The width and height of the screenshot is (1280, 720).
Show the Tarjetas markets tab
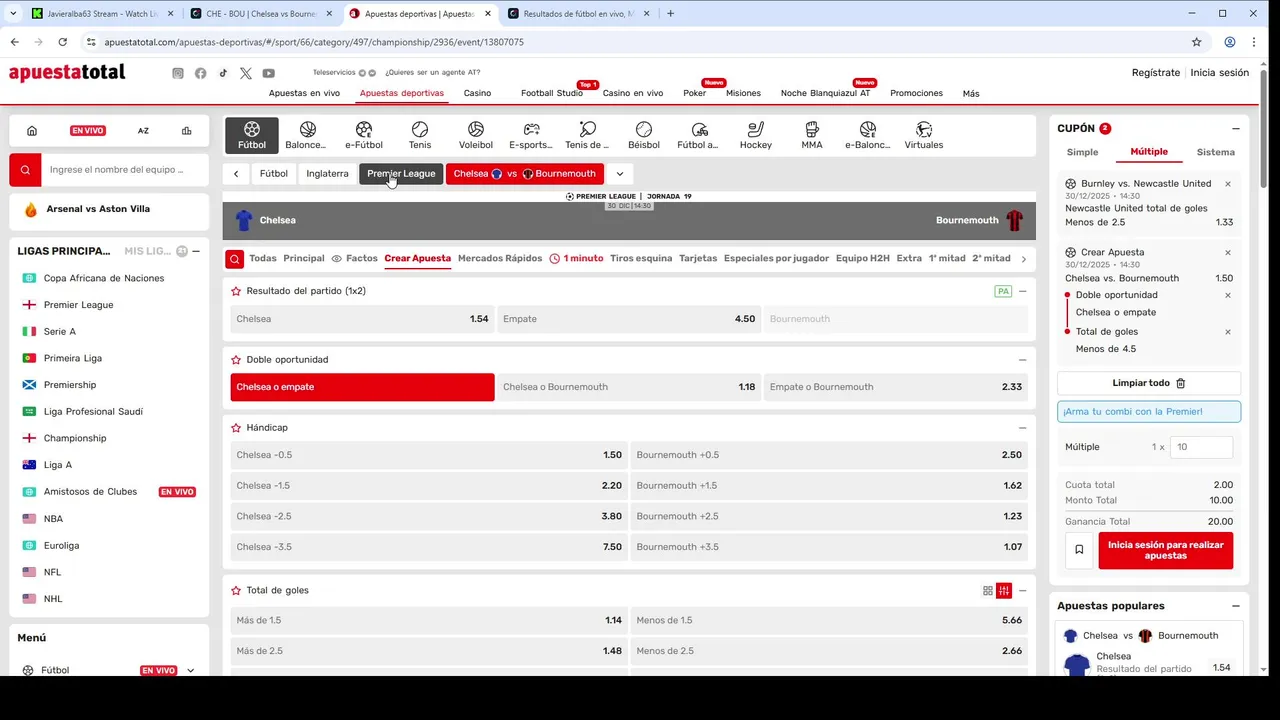(698, 258)
